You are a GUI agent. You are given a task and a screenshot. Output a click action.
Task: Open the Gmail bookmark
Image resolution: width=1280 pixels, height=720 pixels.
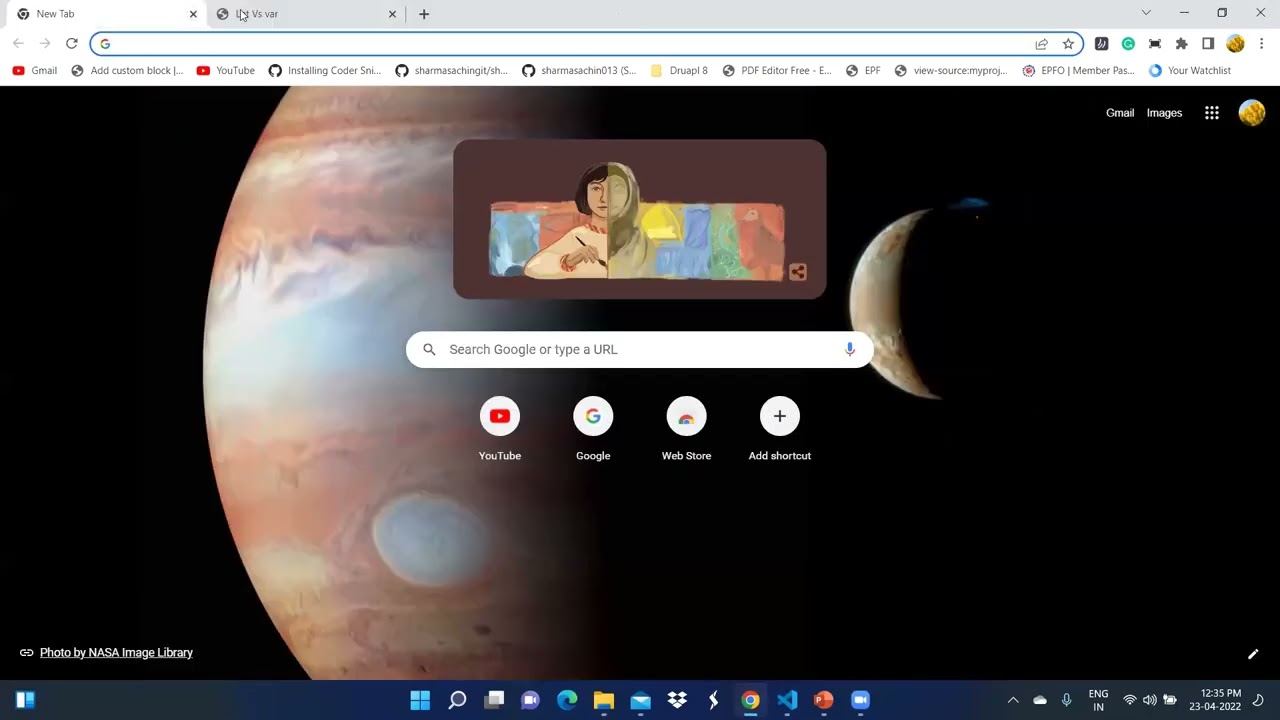coord(35,71)
